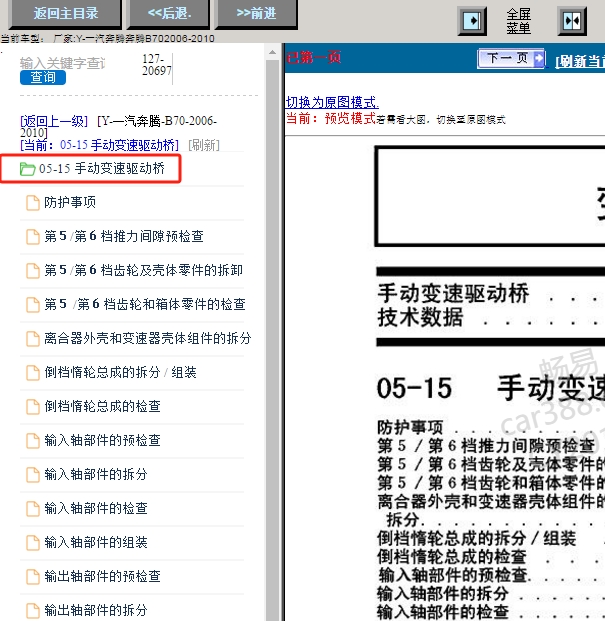Click the sidebar scrollbar up arrow
The height and width of the screenshot is (621, 605).
point(272,52)
